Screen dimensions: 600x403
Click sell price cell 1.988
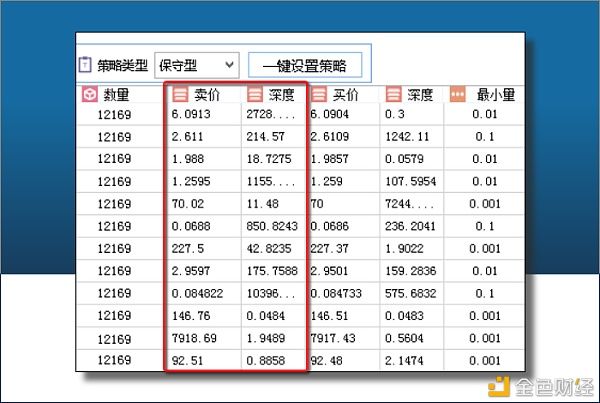(188, 159)
